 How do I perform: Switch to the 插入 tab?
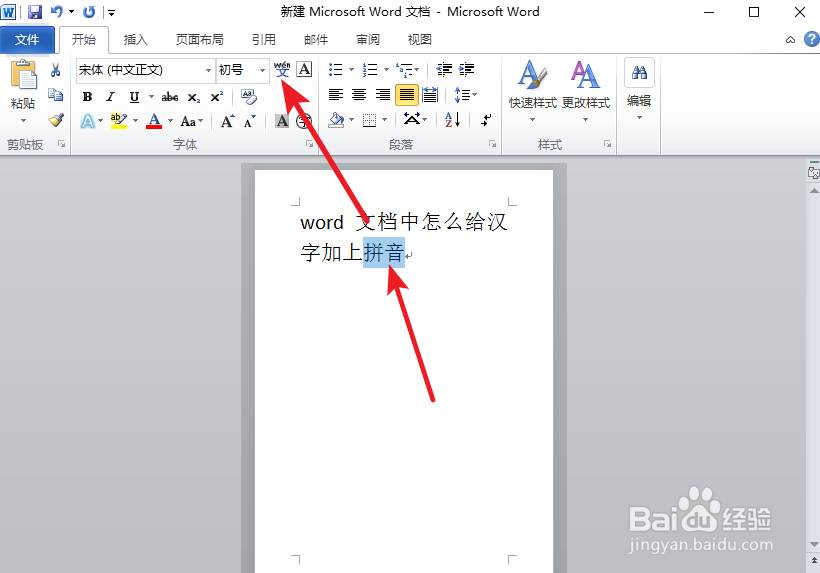pyautogui.click(x=135, y=40)
